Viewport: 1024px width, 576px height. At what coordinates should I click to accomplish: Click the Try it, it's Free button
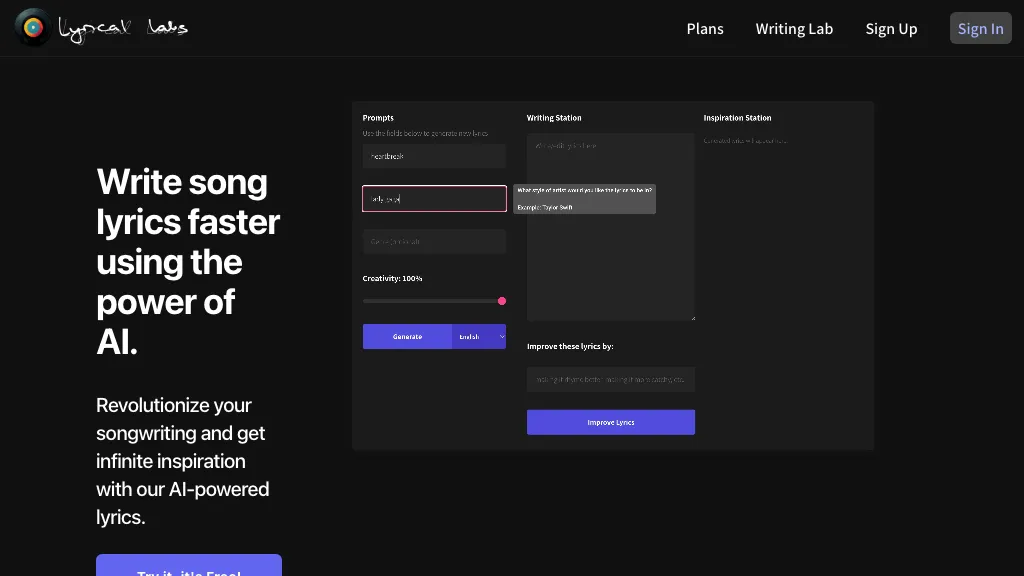(x=189, y=566)
